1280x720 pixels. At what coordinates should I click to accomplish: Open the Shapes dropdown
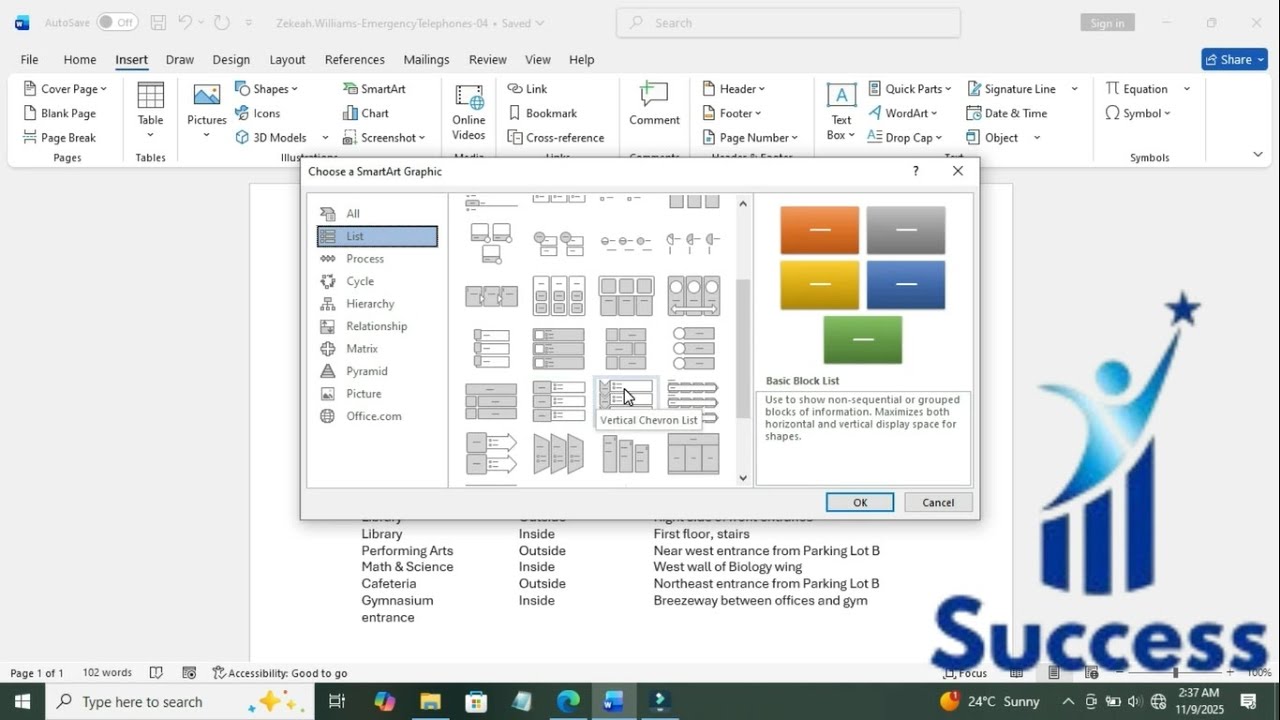pyautogui.click(x=266, y=89)
